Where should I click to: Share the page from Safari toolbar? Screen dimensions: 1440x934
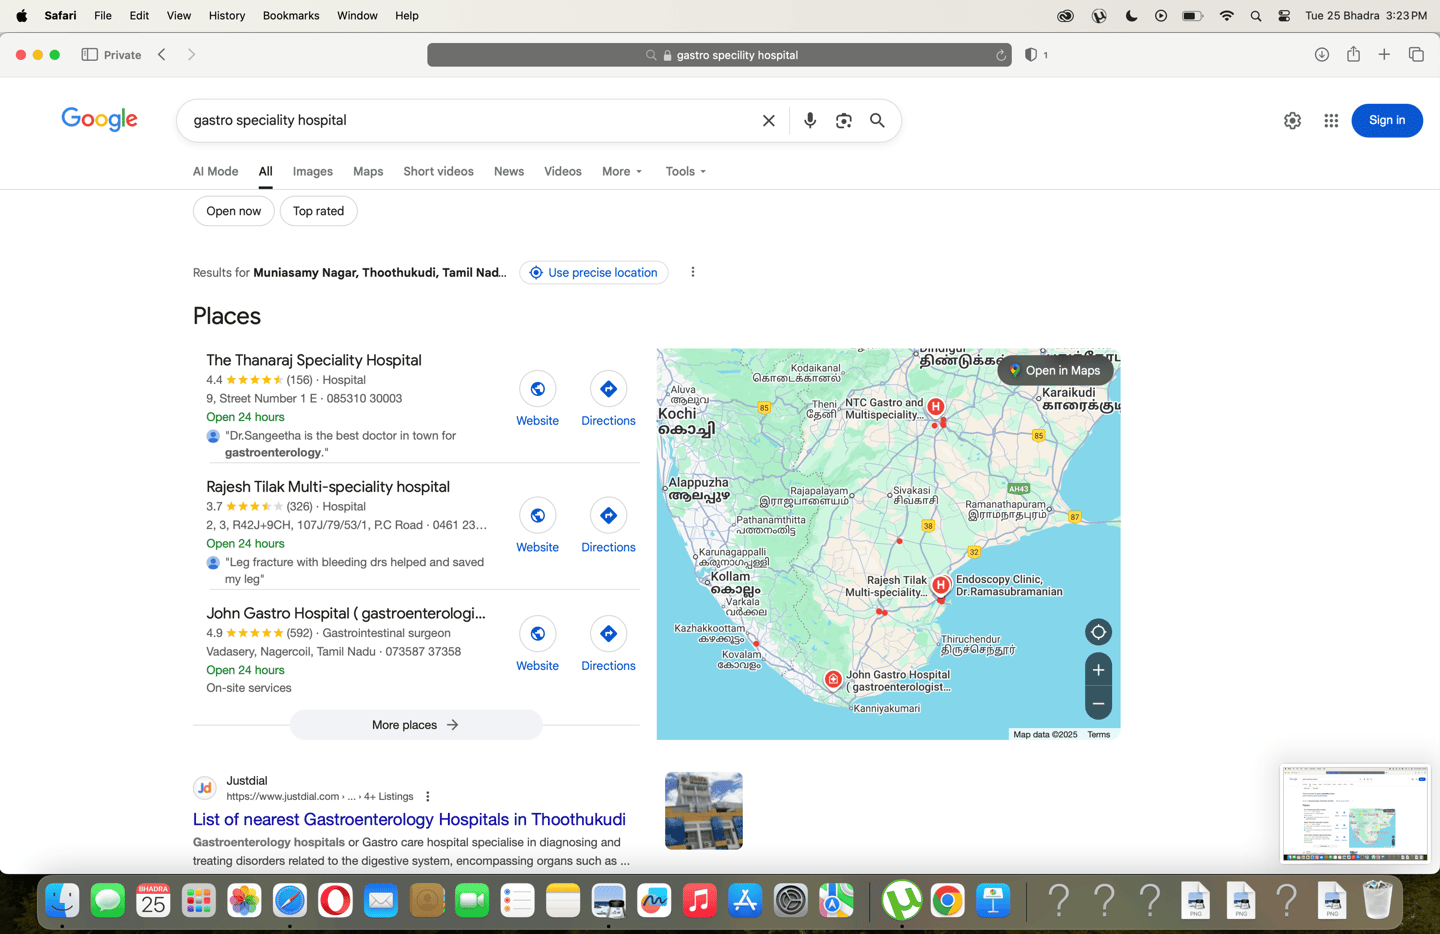pos(1353,54)
